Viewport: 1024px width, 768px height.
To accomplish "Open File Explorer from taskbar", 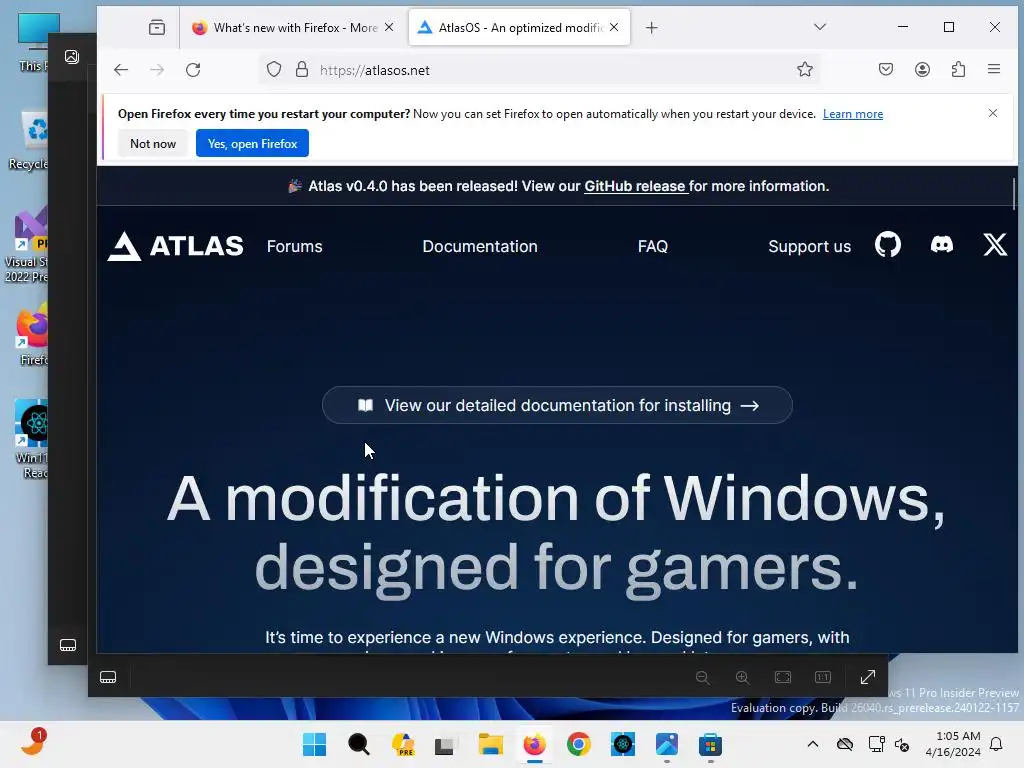I will coord(490,744).
